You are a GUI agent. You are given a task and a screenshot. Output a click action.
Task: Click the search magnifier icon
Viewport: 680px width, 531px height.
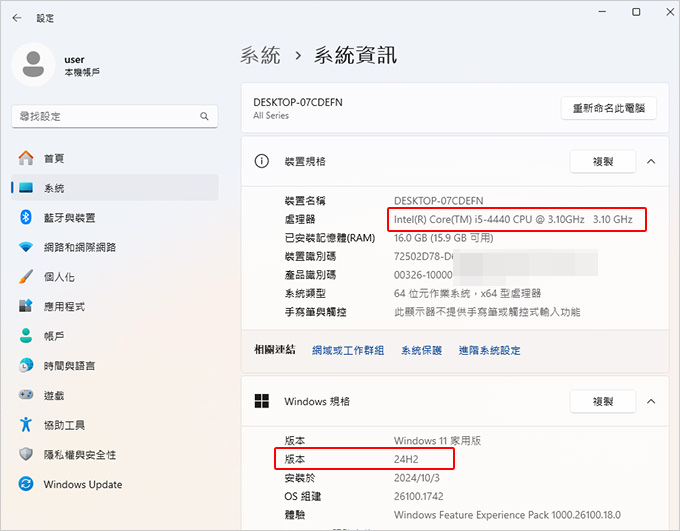click(204, 116)
